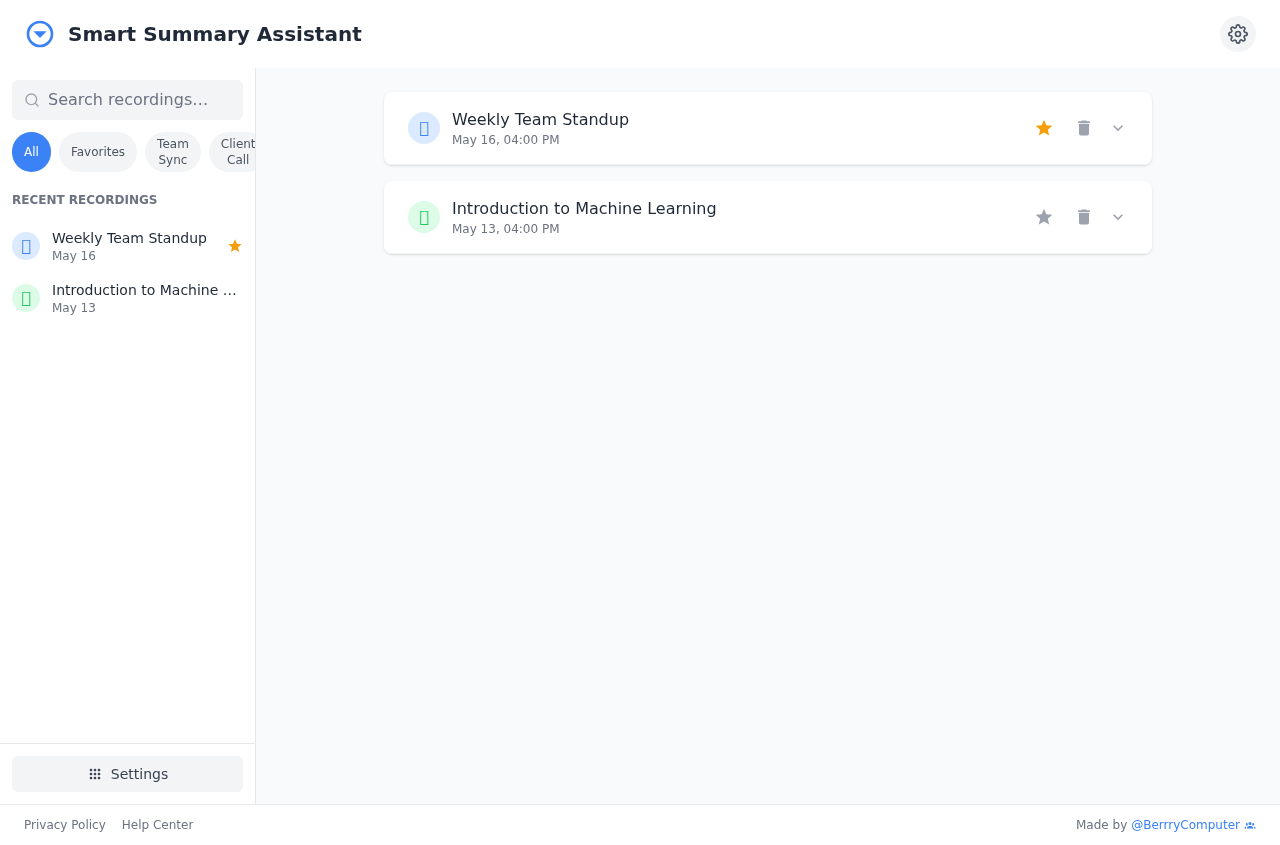1280x845 pixels.
Task: Delete the Weekly Team Standup recording
Action: click(1083, 128)
